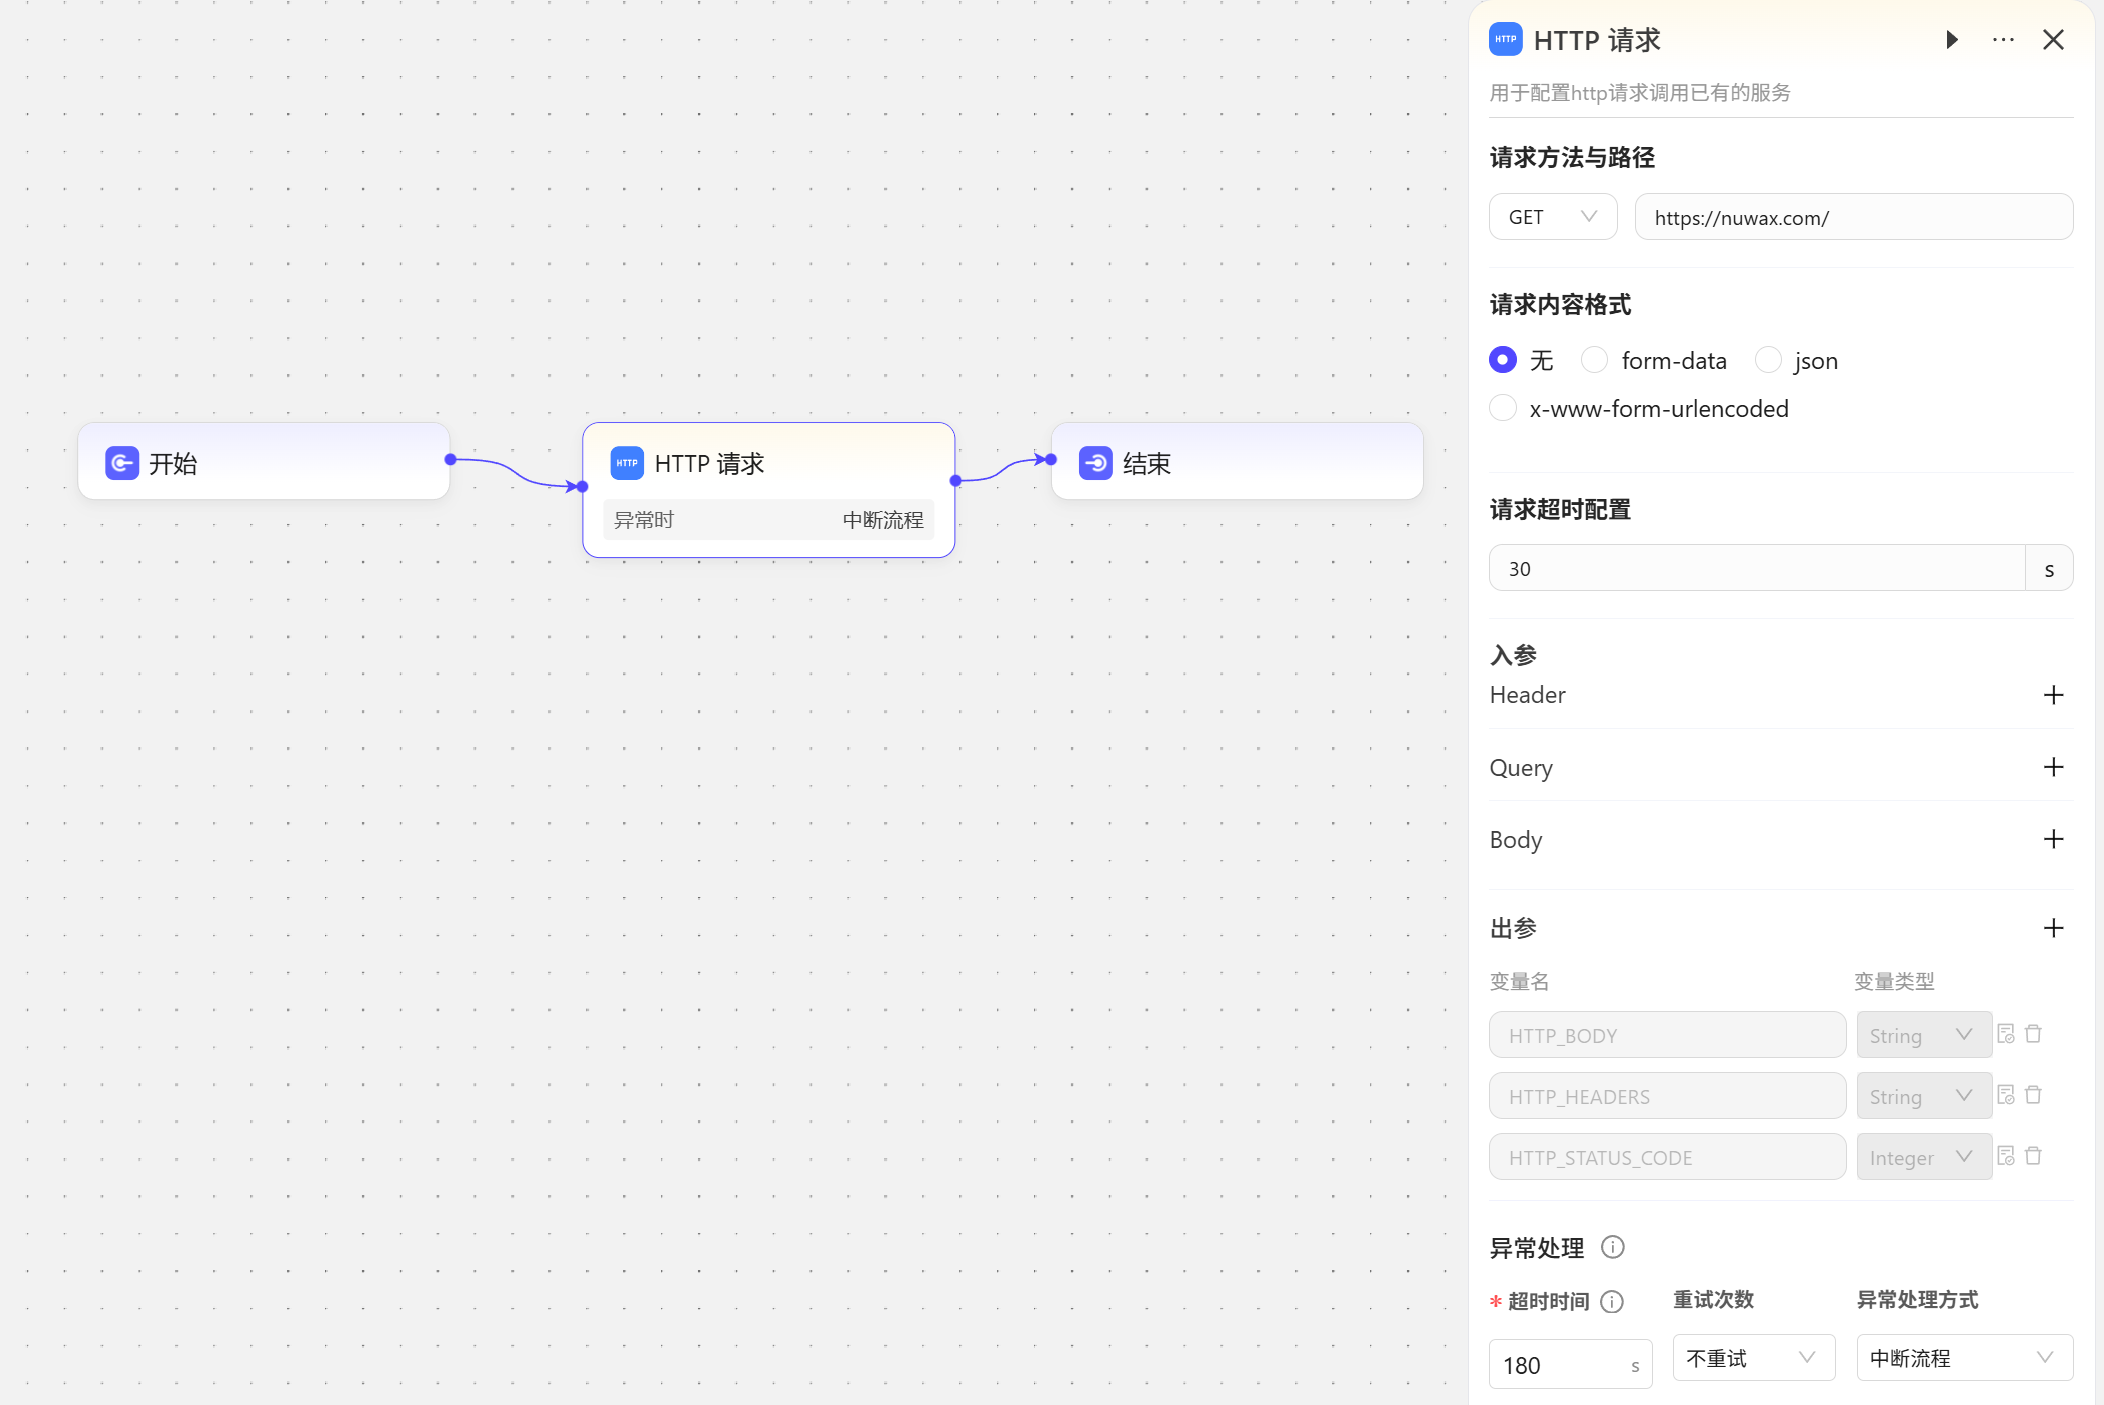Open the GET request method dropdown
2104x1405 pixels.
[x=1552, y=217]
